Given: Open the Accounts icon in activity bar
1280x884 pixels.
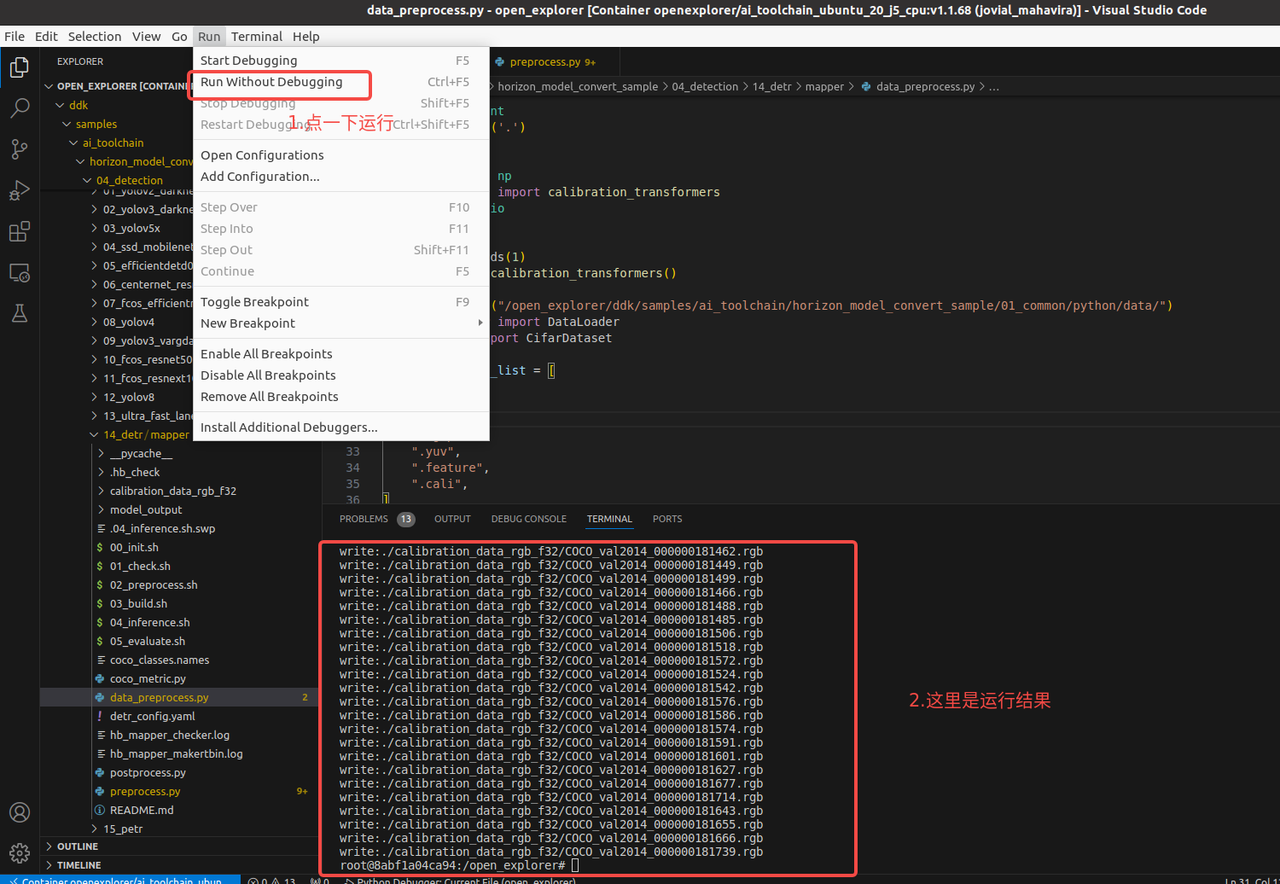Looking at the screenshot, I should [19, 812].
